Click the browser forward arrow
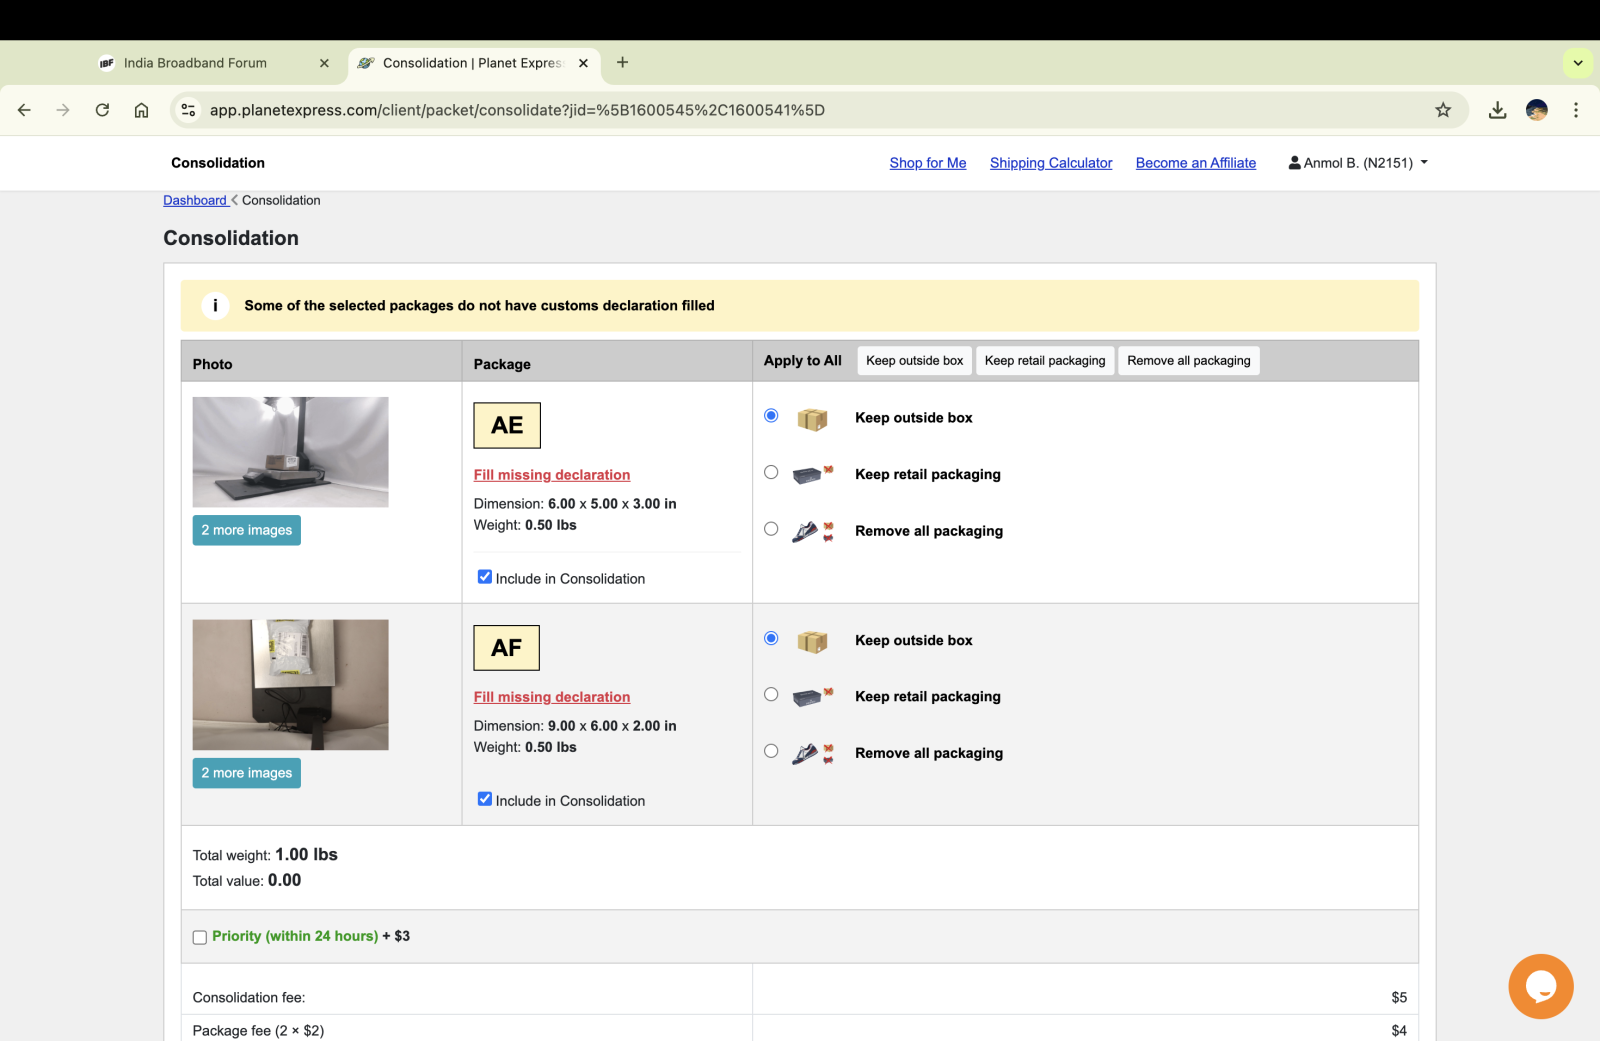 click(63, 110)
